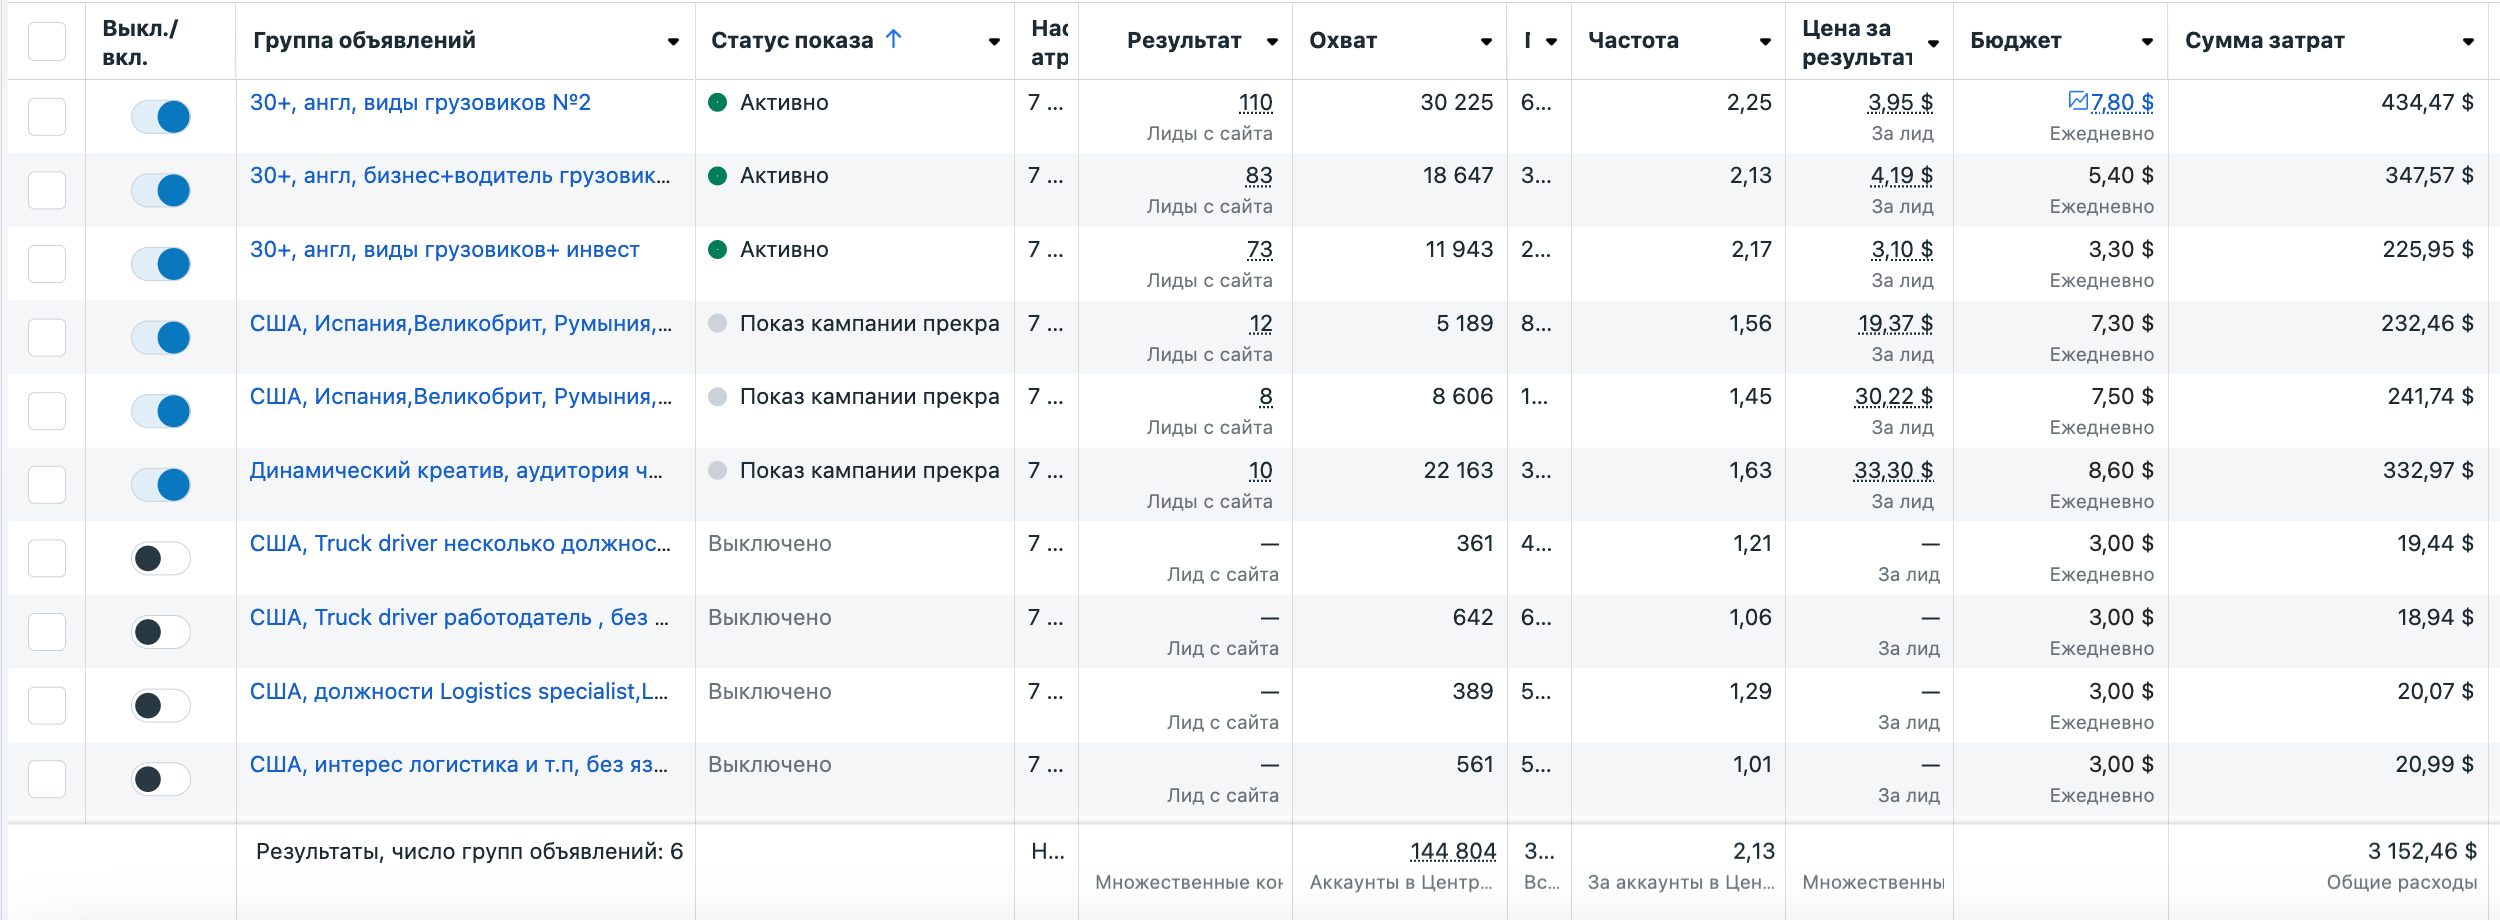2500x920 pixels.
Task: Click total reach value 144 804
Action: click(x=1452, y=852)
